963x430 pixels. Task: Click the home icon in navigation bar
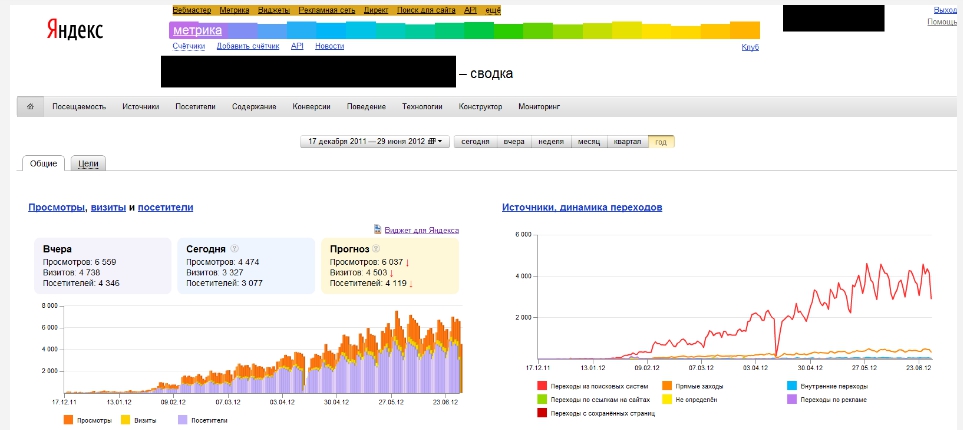pos(31,106)
